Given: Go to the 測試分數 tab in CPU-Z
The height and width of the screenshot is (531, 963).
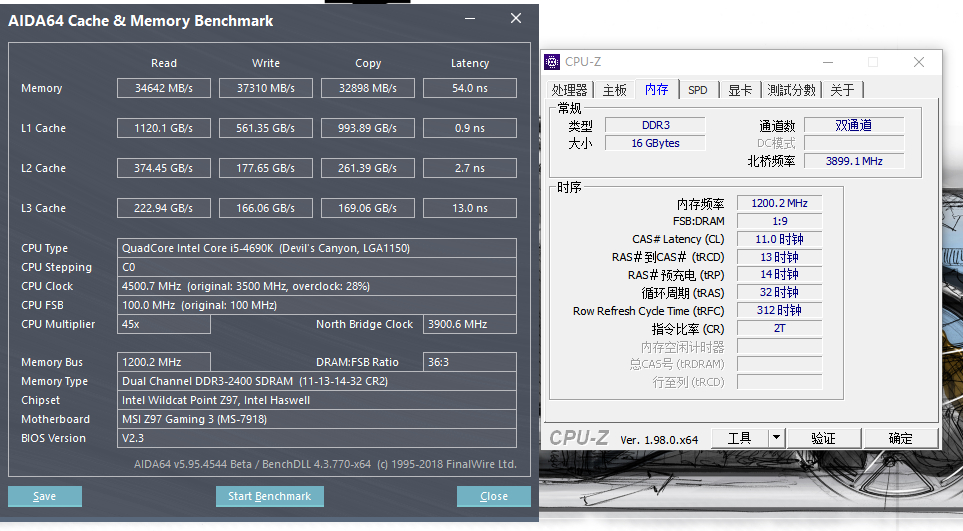Looking at the screenshot, I should 791,90.
